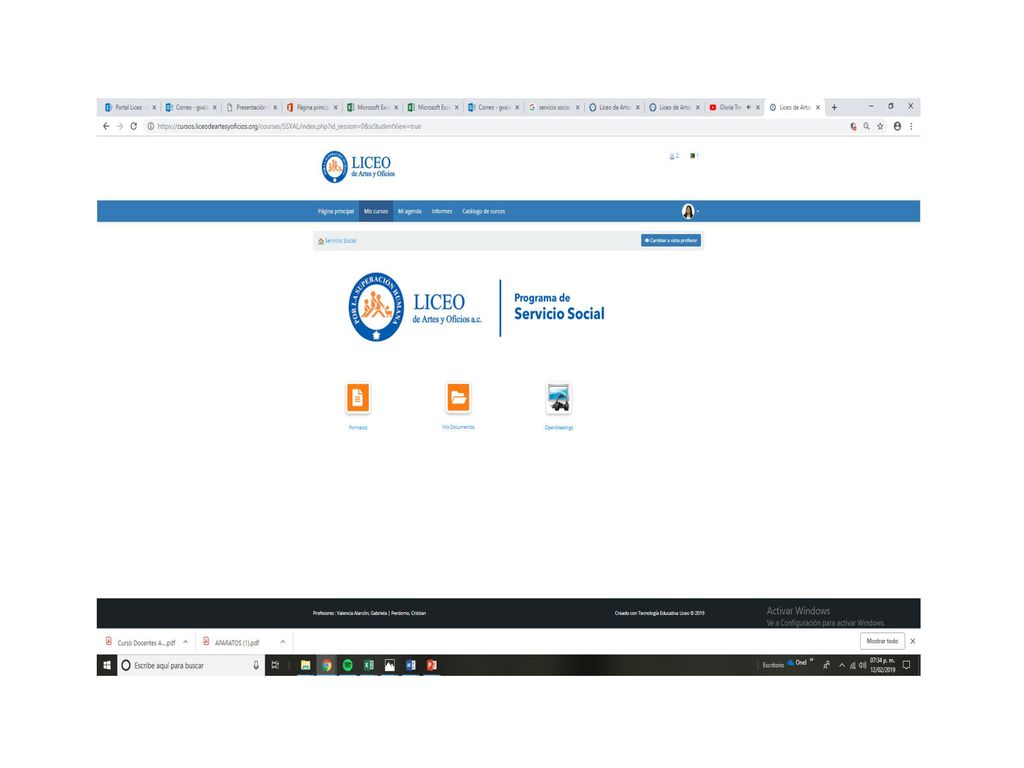Open File Explorer from taskbar

point(305,665)
